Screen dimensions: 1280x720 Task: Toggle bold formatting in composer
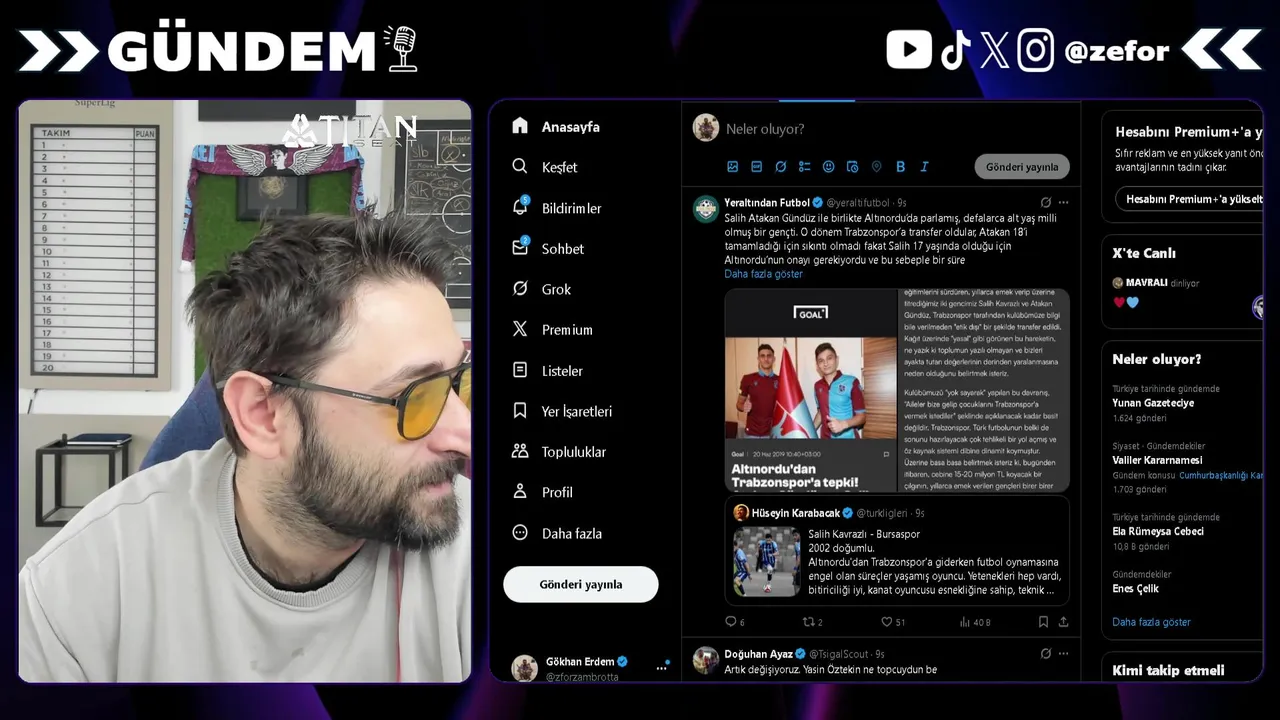click(900, 167)
